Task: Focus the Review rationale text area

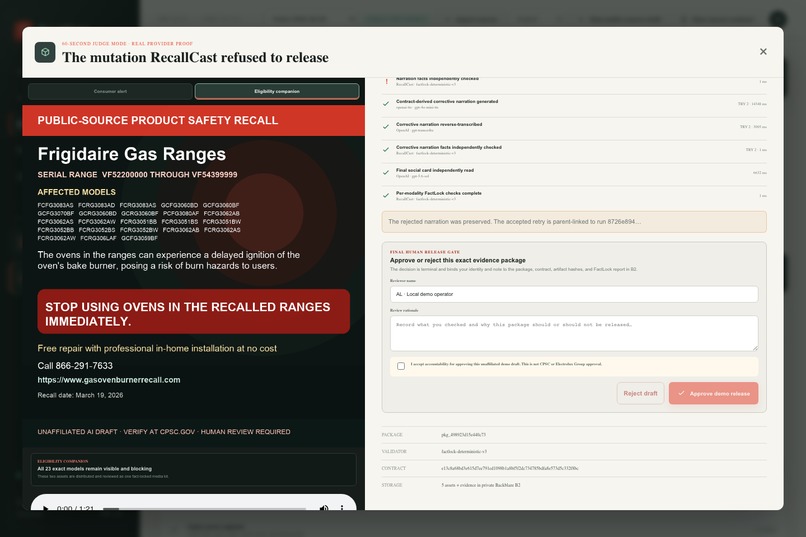Action: click(x=574, y=334)
